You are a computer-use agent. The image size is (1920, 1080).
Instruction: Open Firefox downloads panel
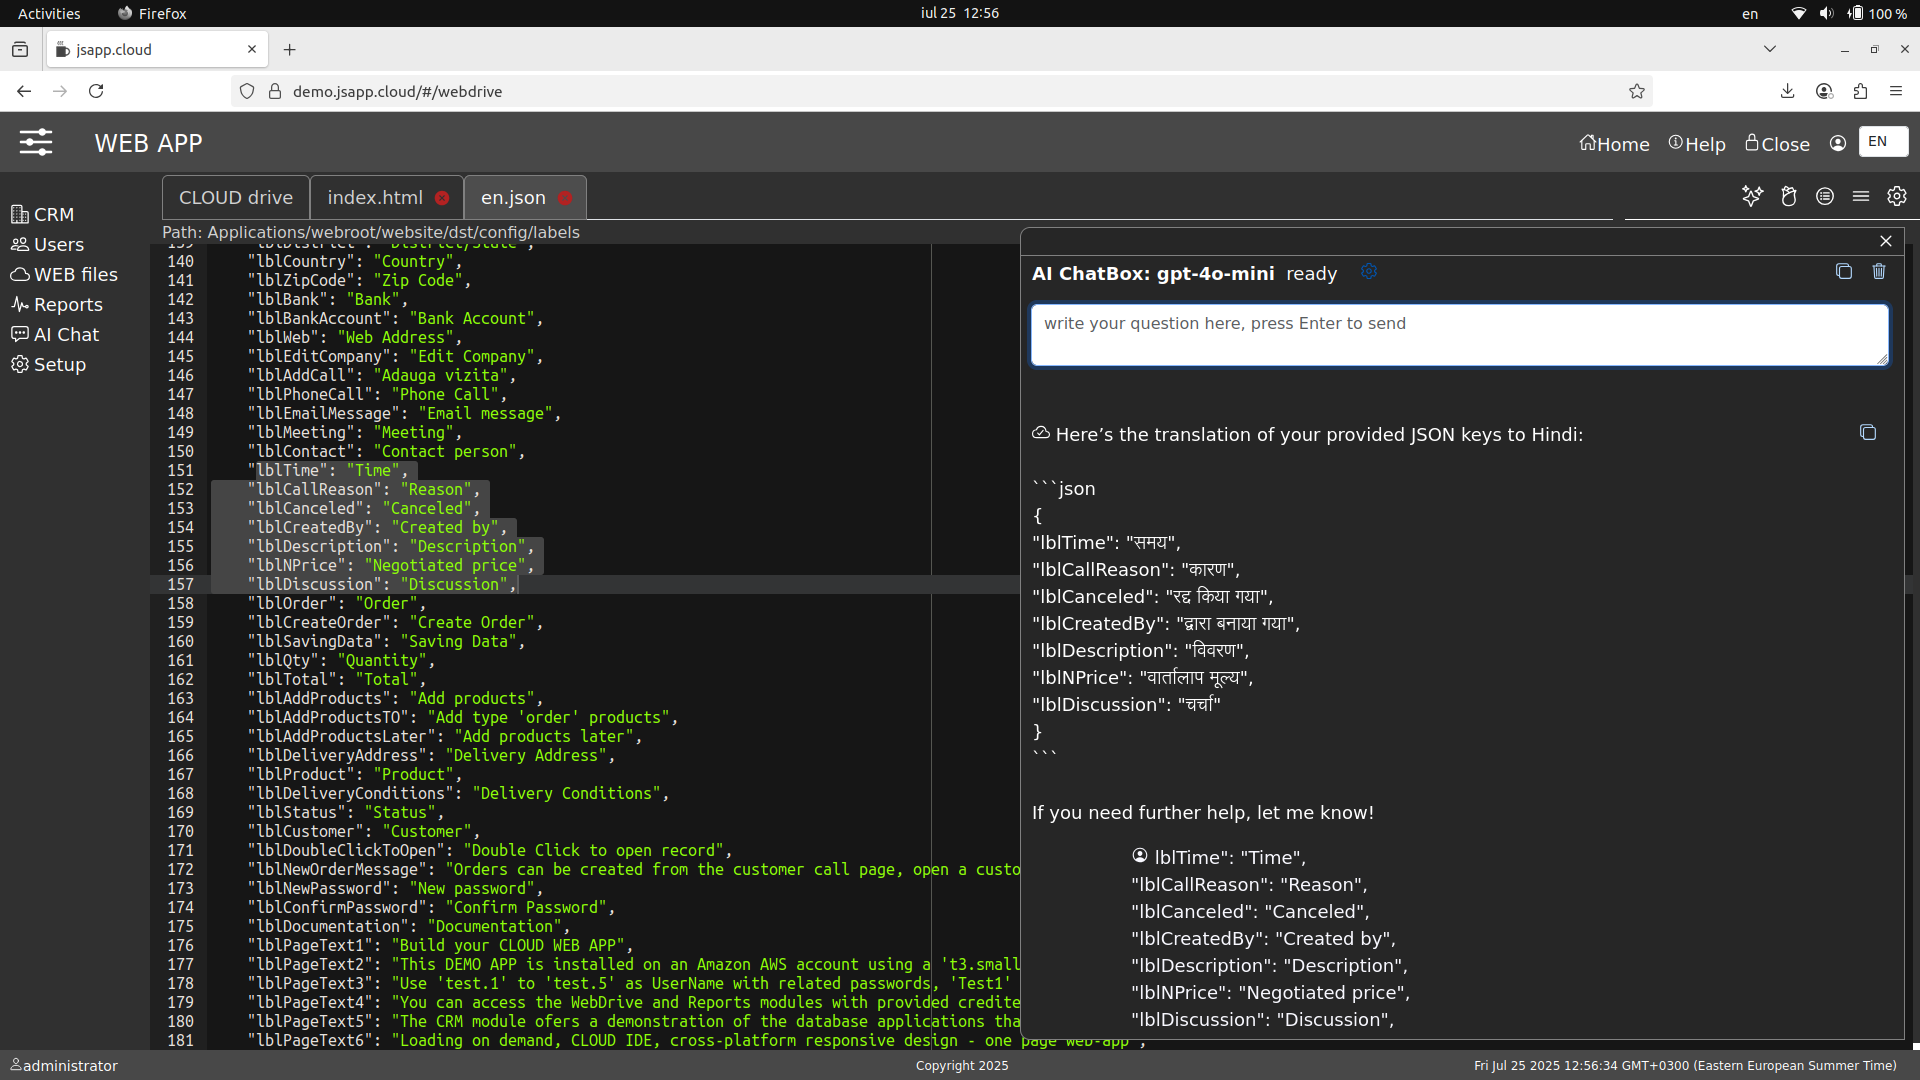pyautogui.click(x=1787, y=91)
